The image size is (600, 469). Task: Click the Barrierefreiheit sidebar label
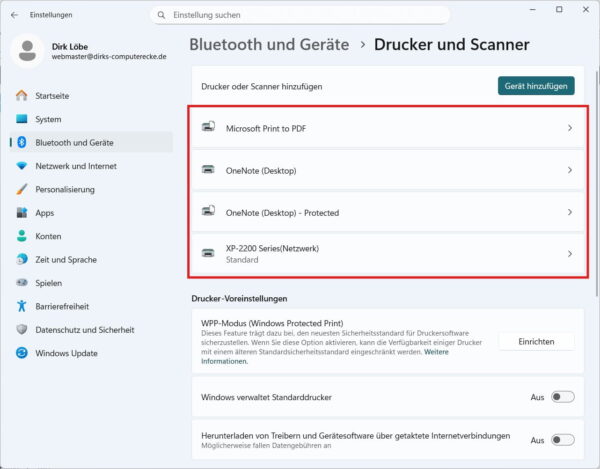click(x=62, y=306)
